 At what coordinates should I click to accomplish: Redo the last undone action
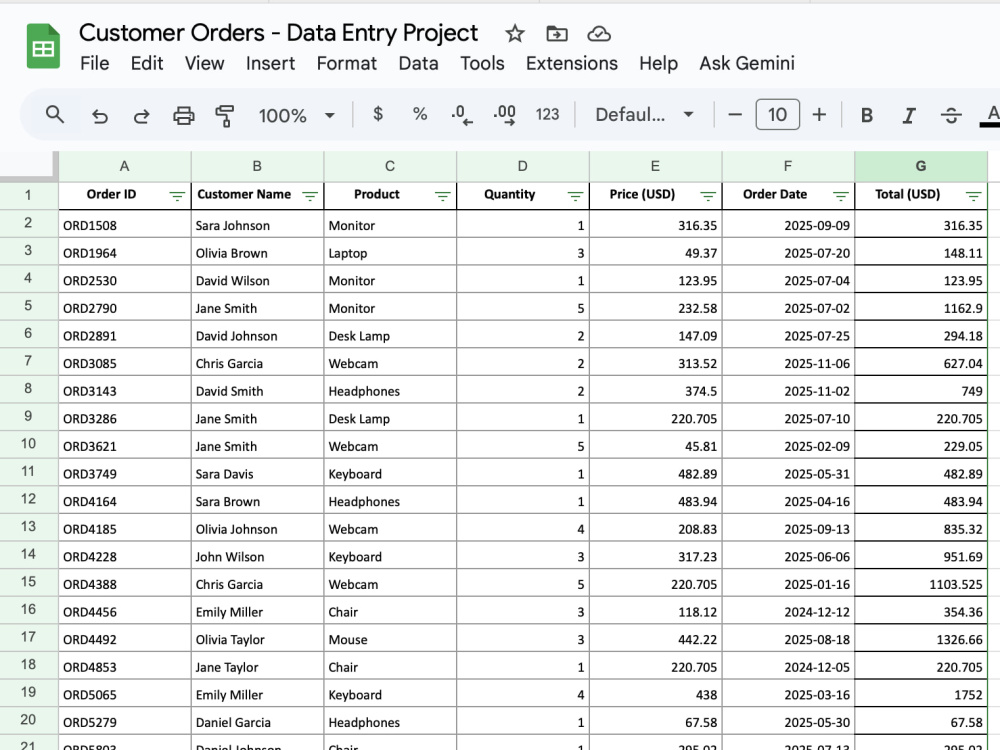click(x=142, y=115)
